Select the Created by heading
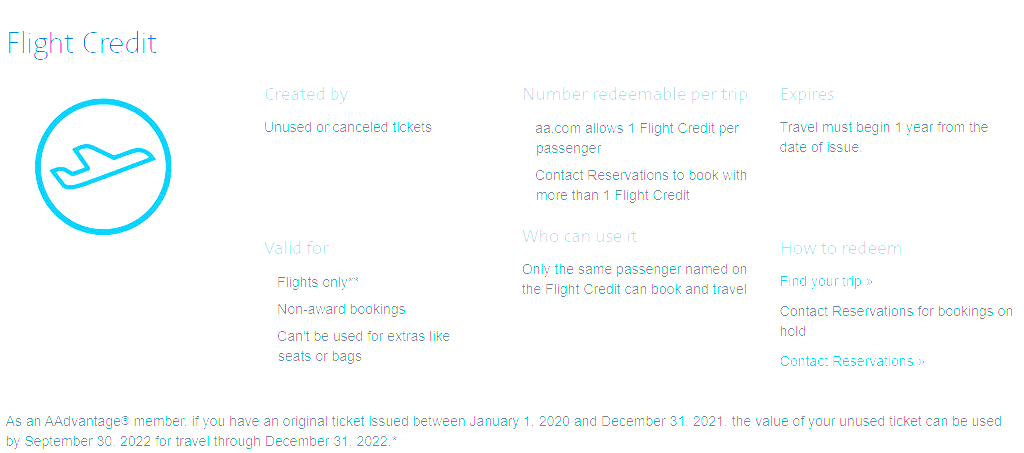This screenshot has width=1024, height=453. click(306, 94)
